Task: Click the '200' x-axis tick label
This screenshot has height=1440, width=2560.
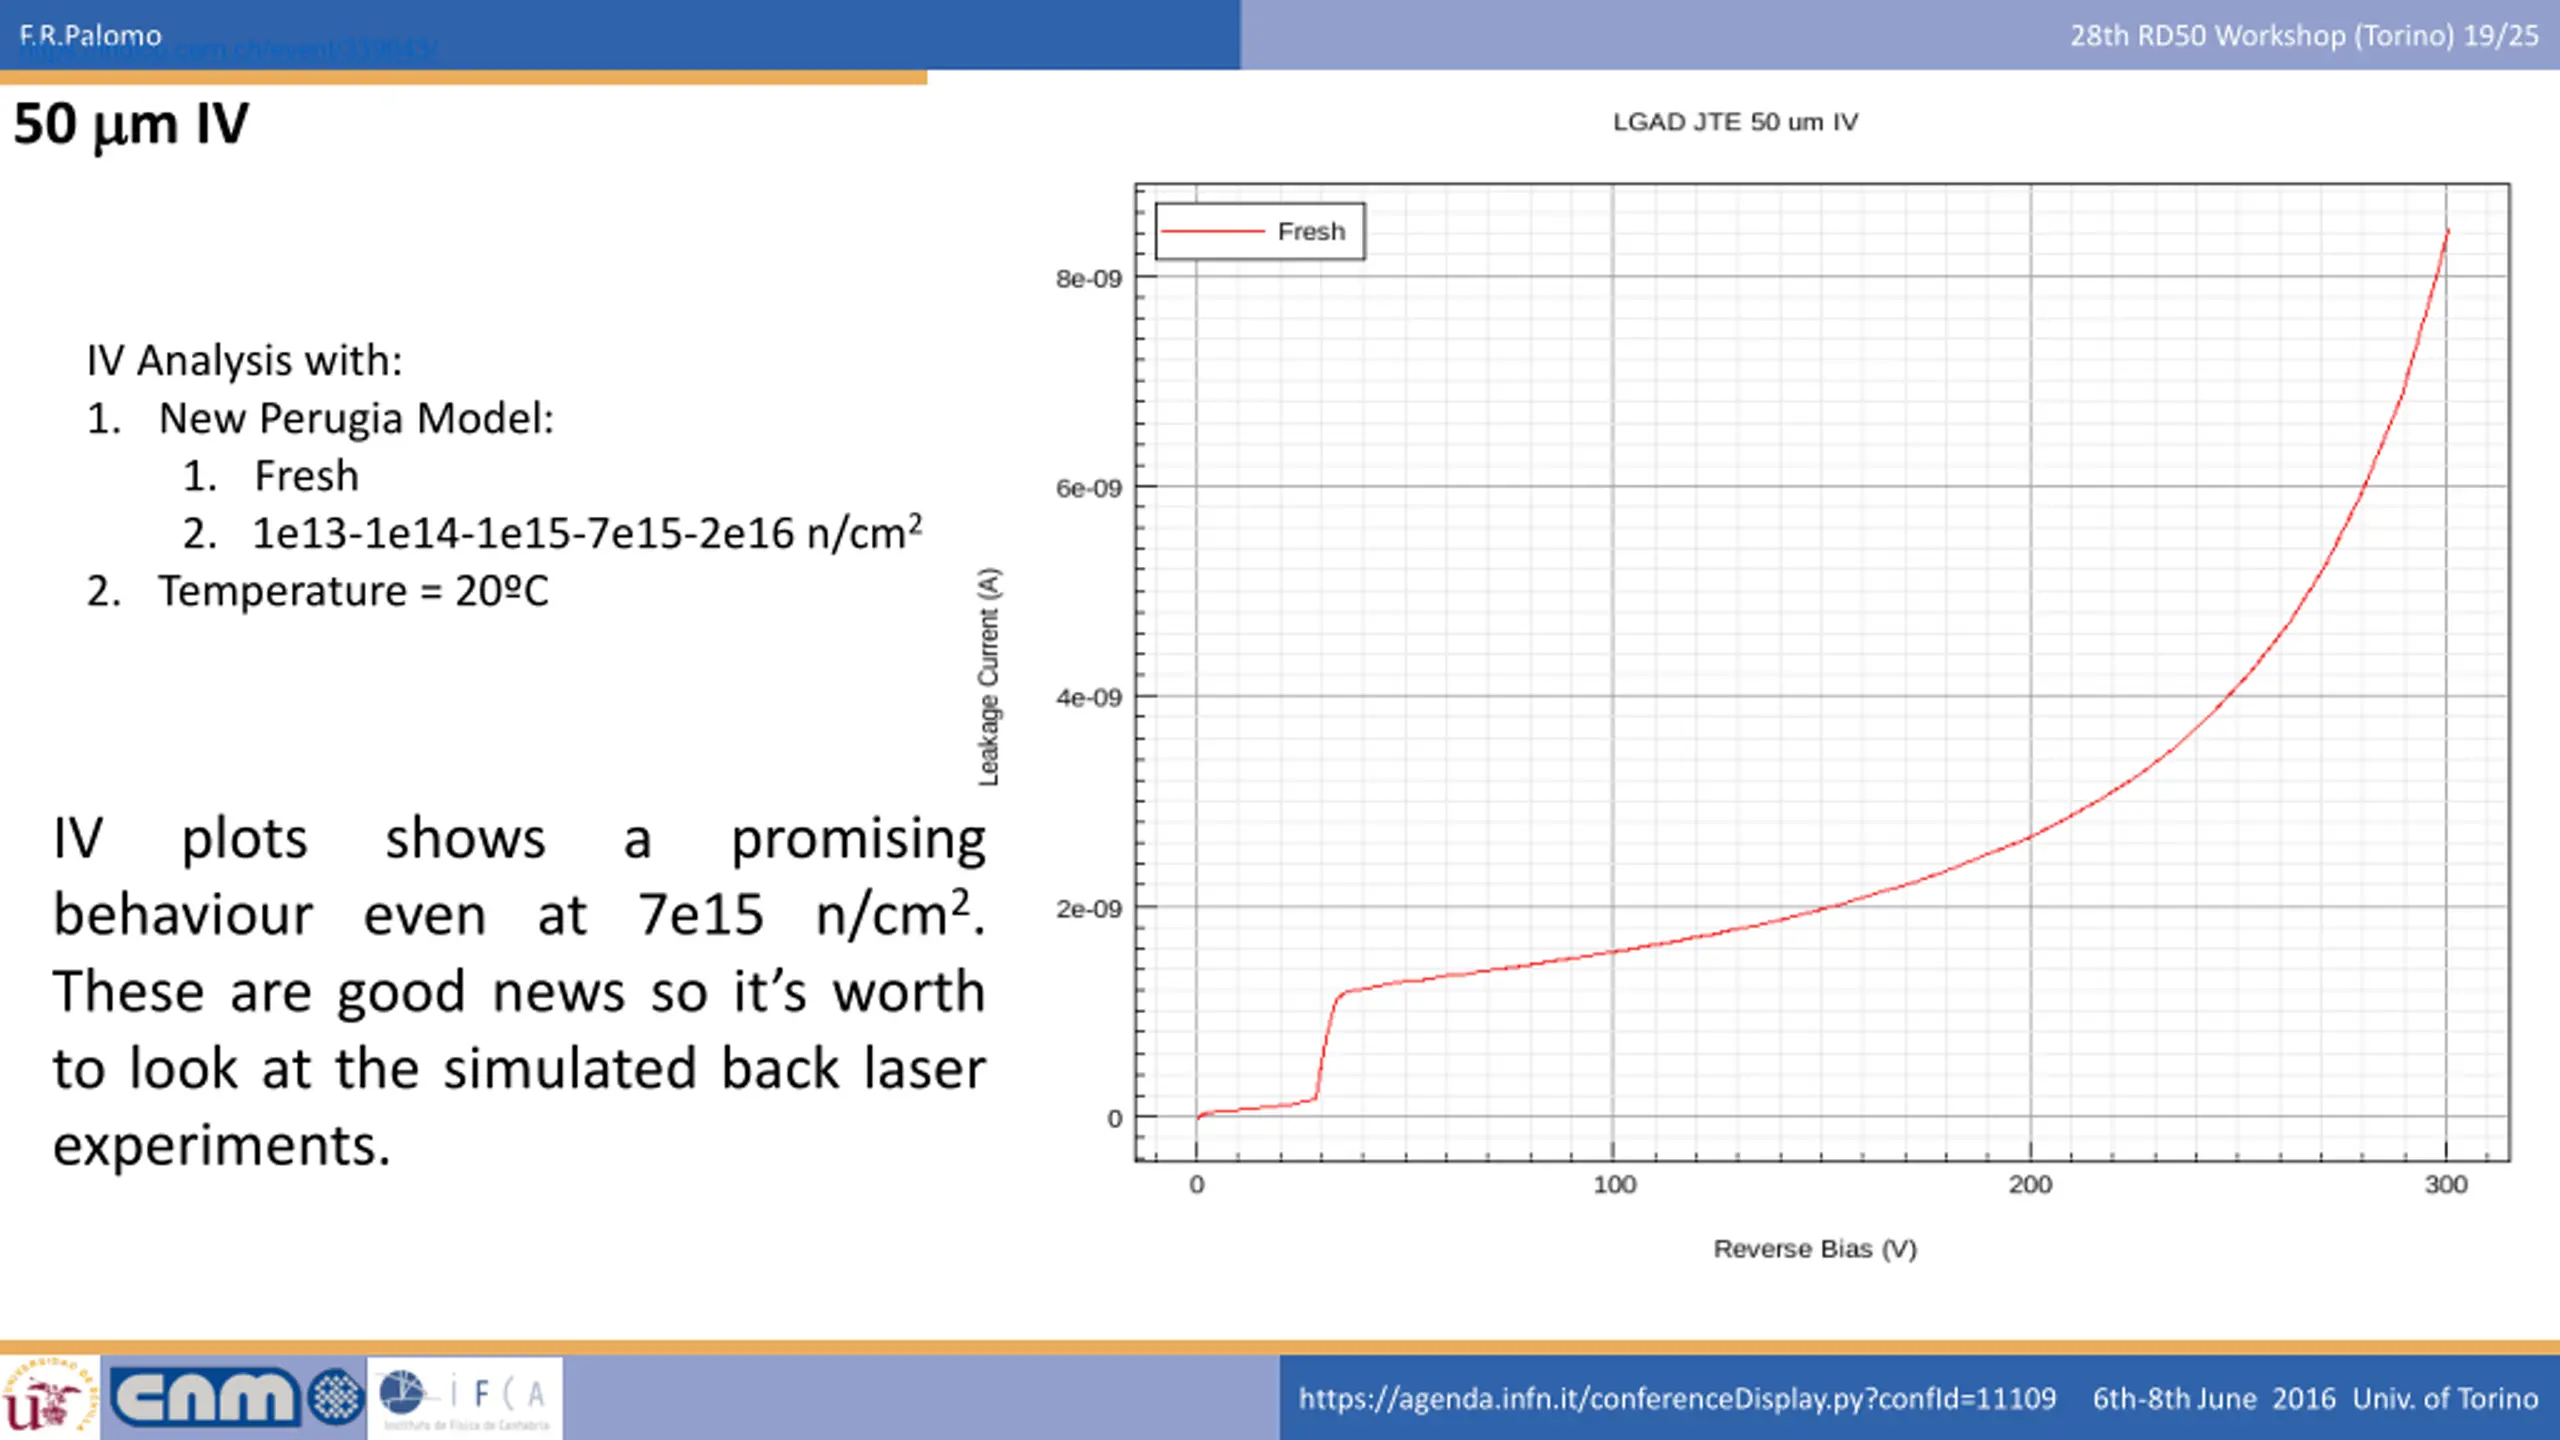Action: click(x=2030, y=1185)
